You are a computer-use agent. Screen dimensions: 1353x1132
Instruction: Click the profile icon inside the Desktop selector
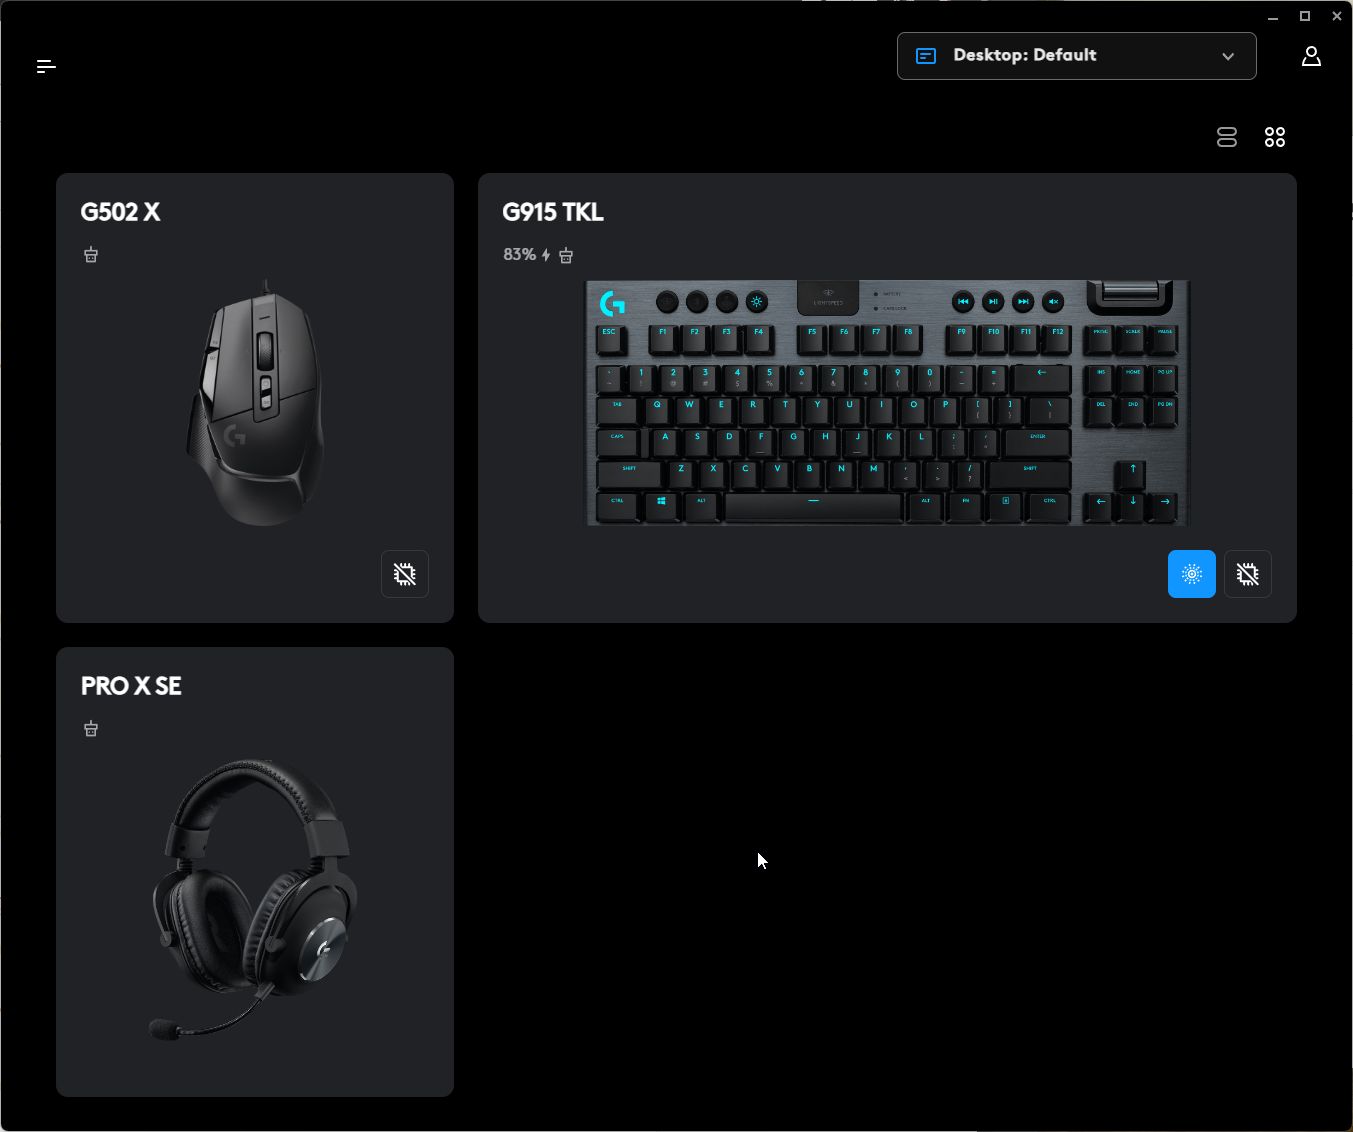point(926,56)
